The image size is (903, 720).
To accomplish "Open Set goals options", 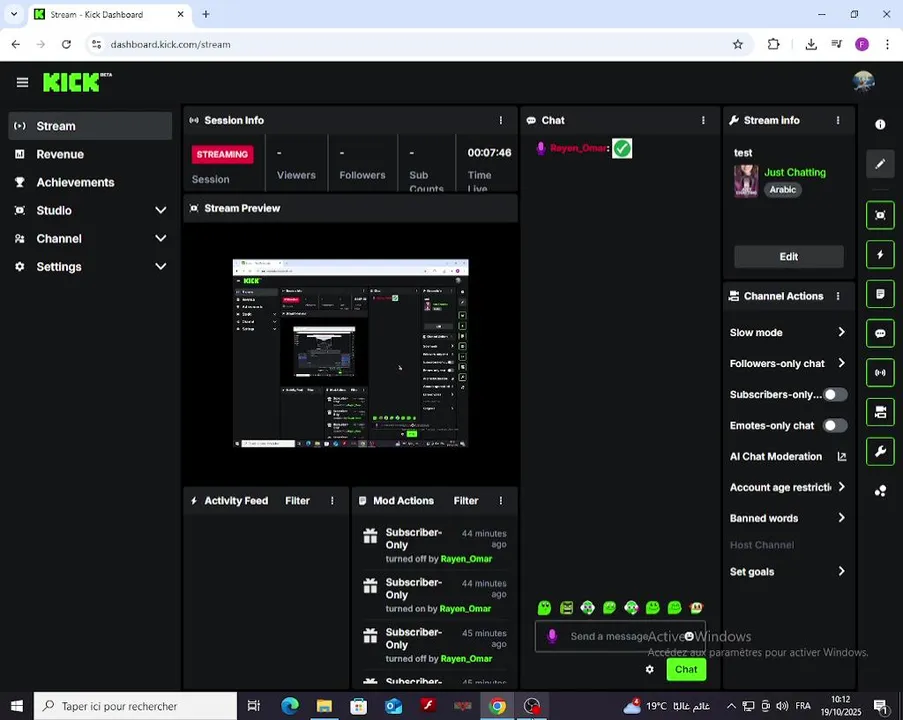I will pyautogui.click(x=787, y=571).
